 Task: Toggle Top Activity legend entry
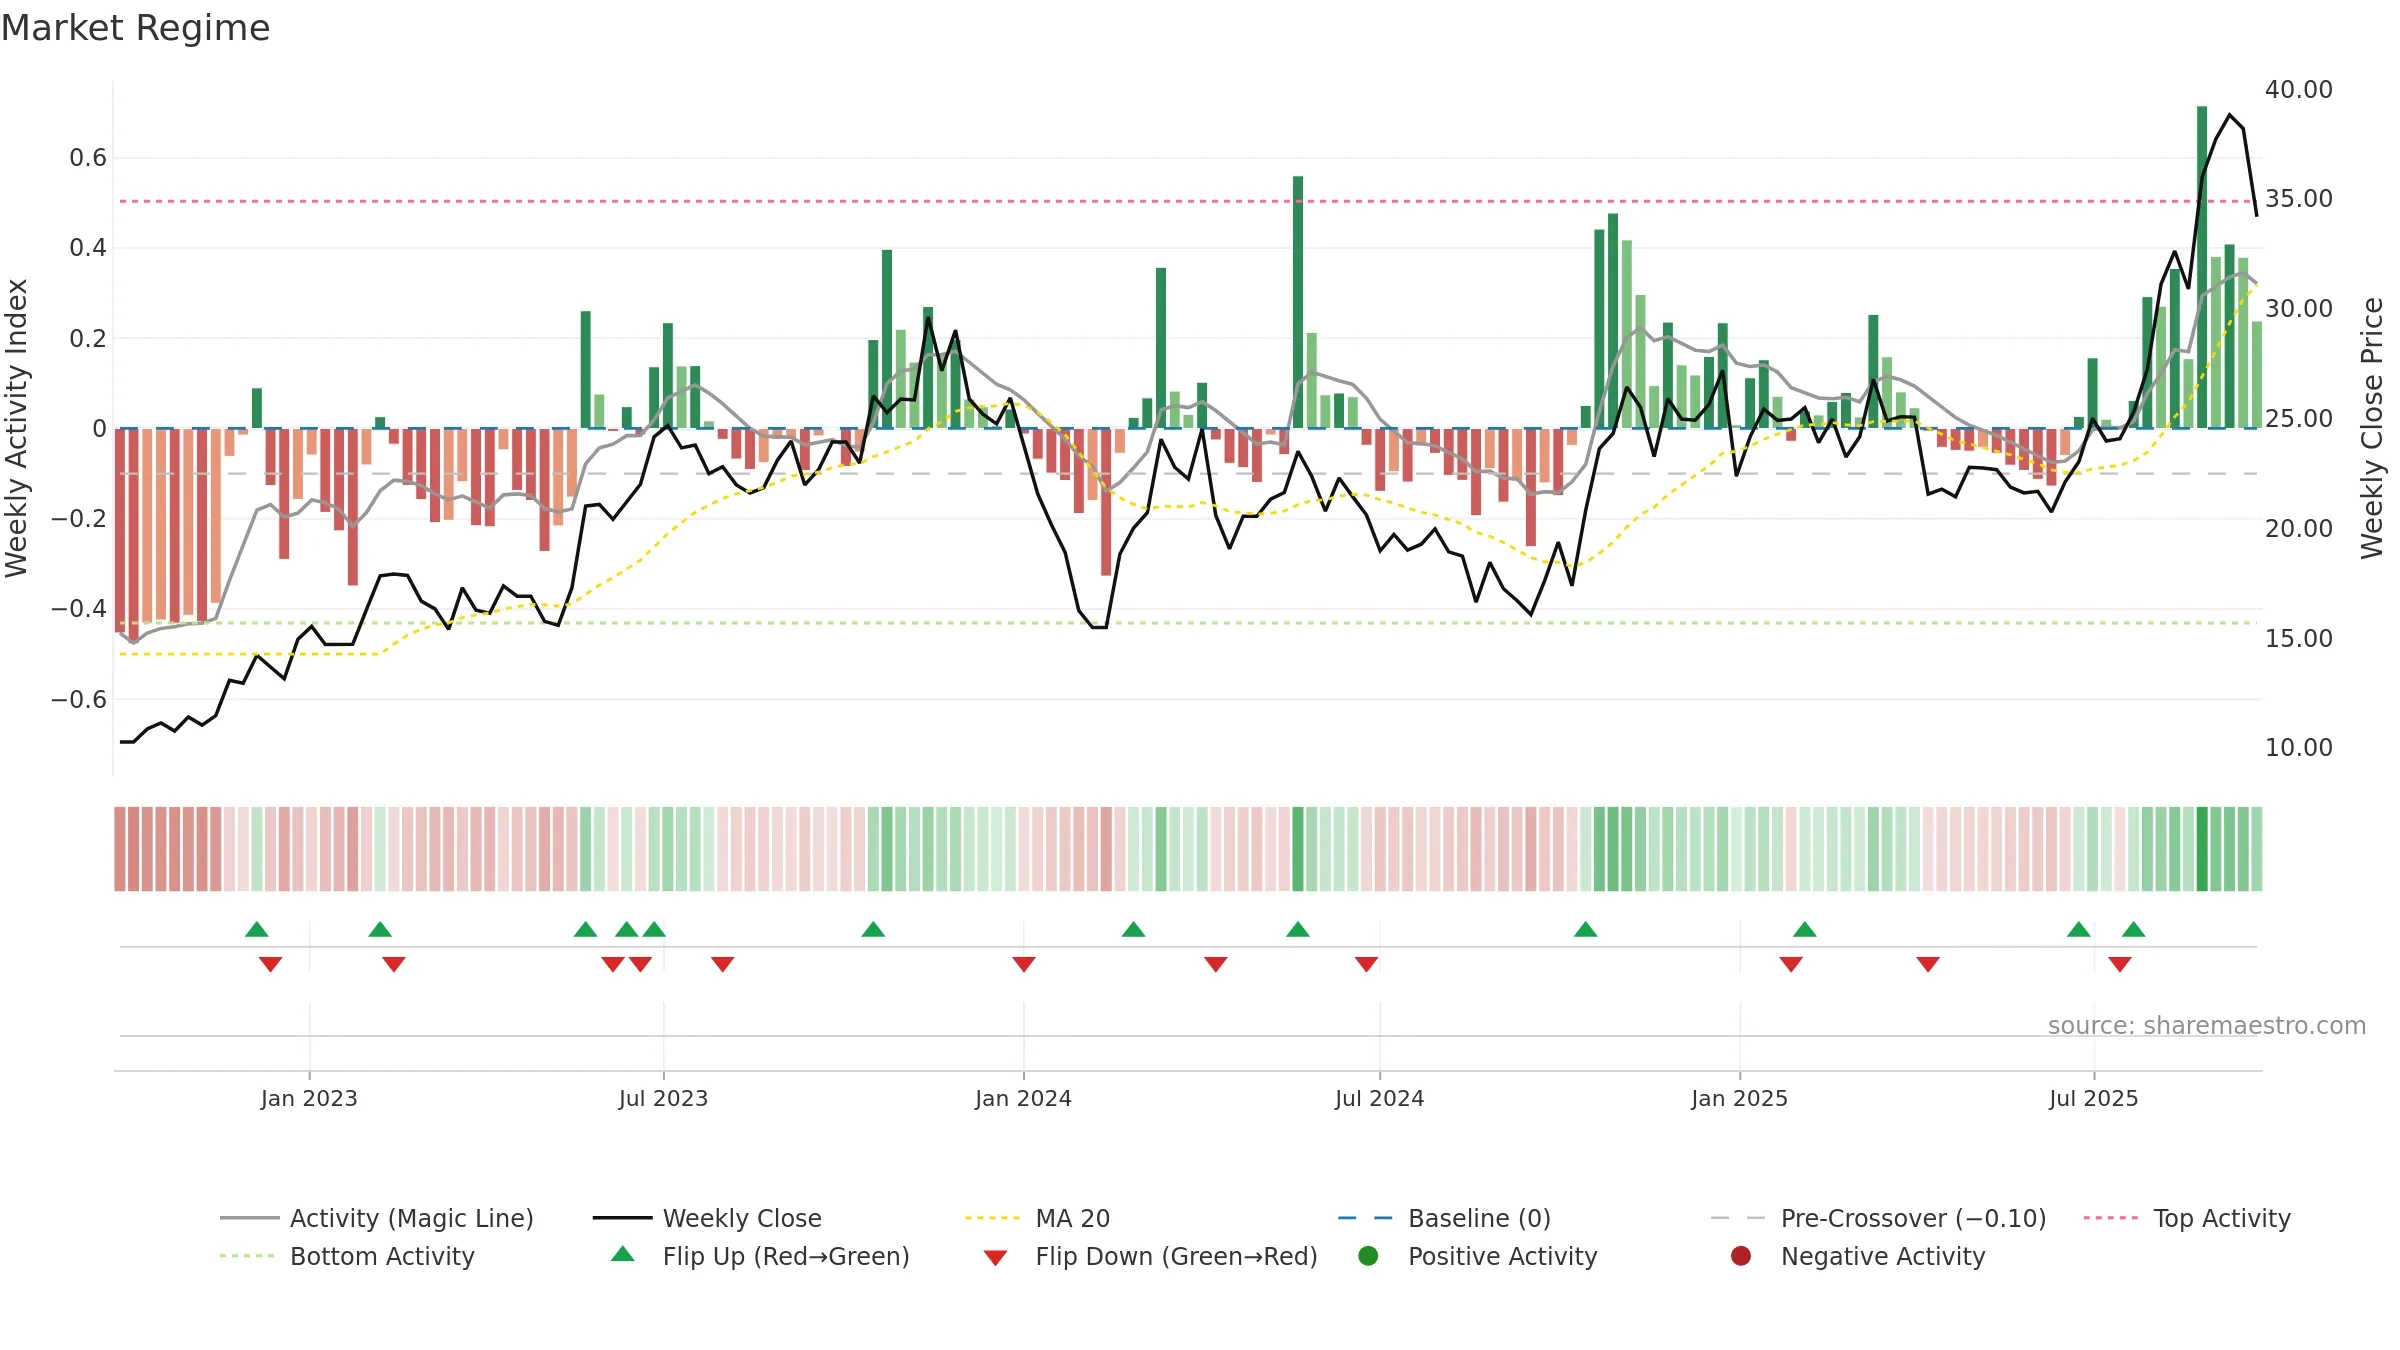[2187, 1218]
